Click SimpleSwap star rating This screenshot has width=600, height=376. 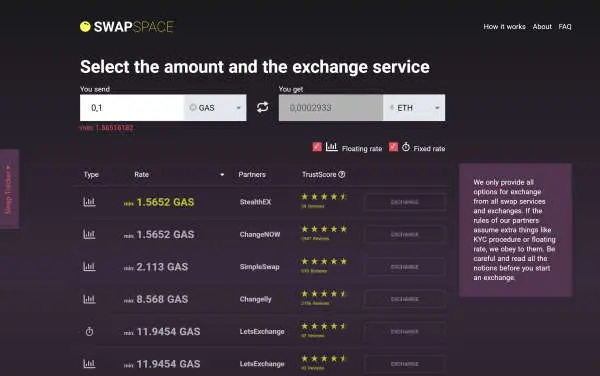click(324, 261)
